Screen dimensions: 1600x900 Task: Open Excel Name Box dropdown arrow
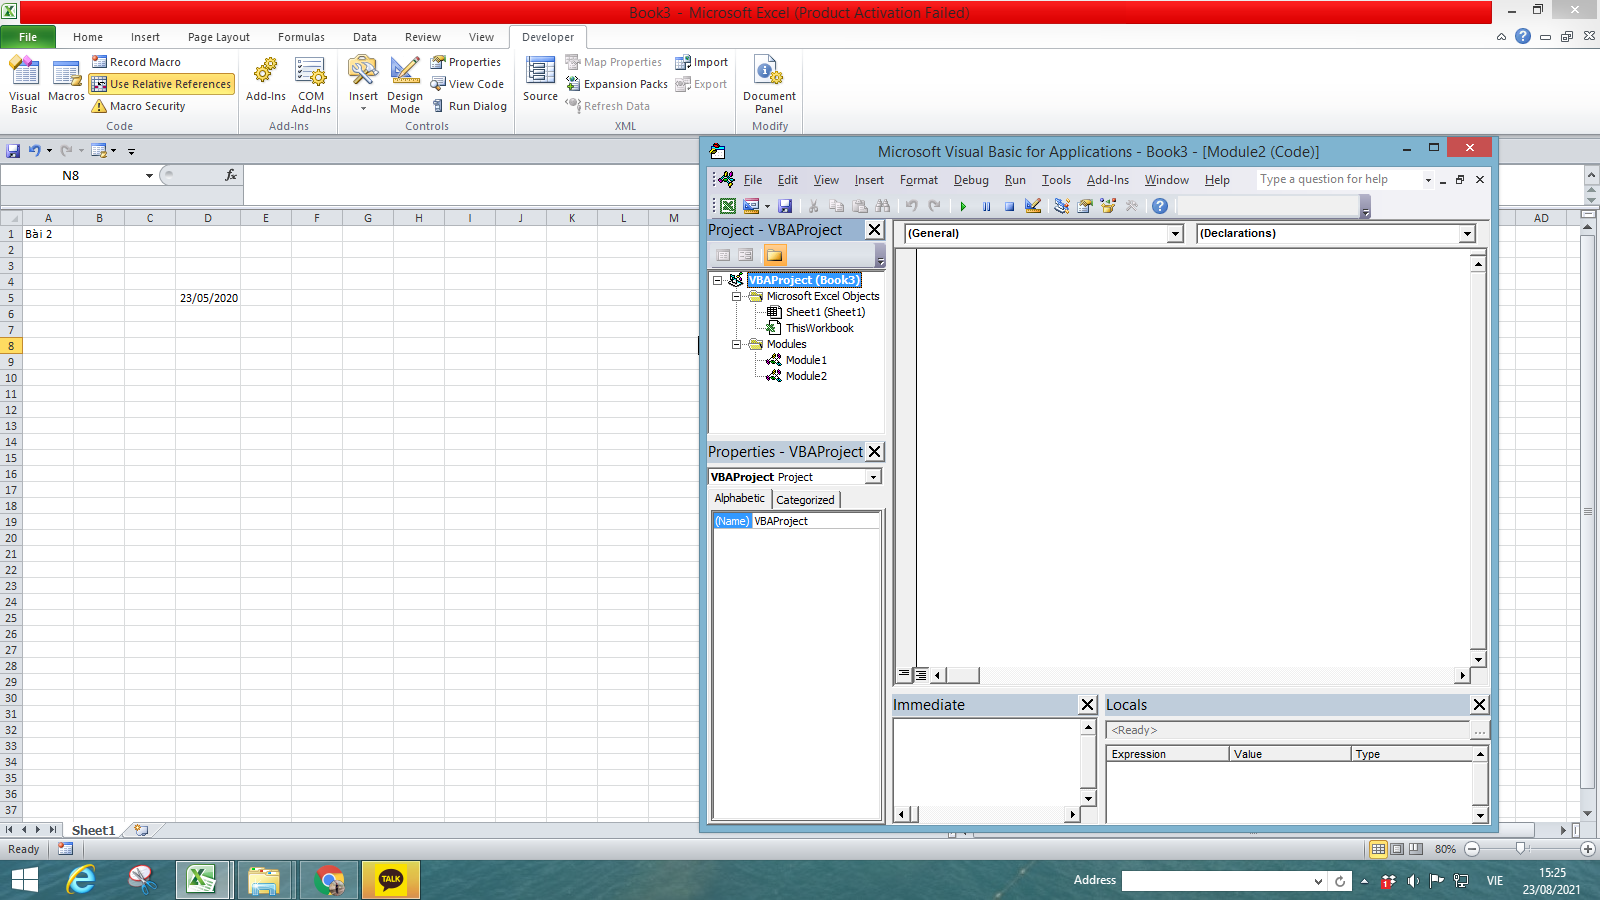[149, 175]
